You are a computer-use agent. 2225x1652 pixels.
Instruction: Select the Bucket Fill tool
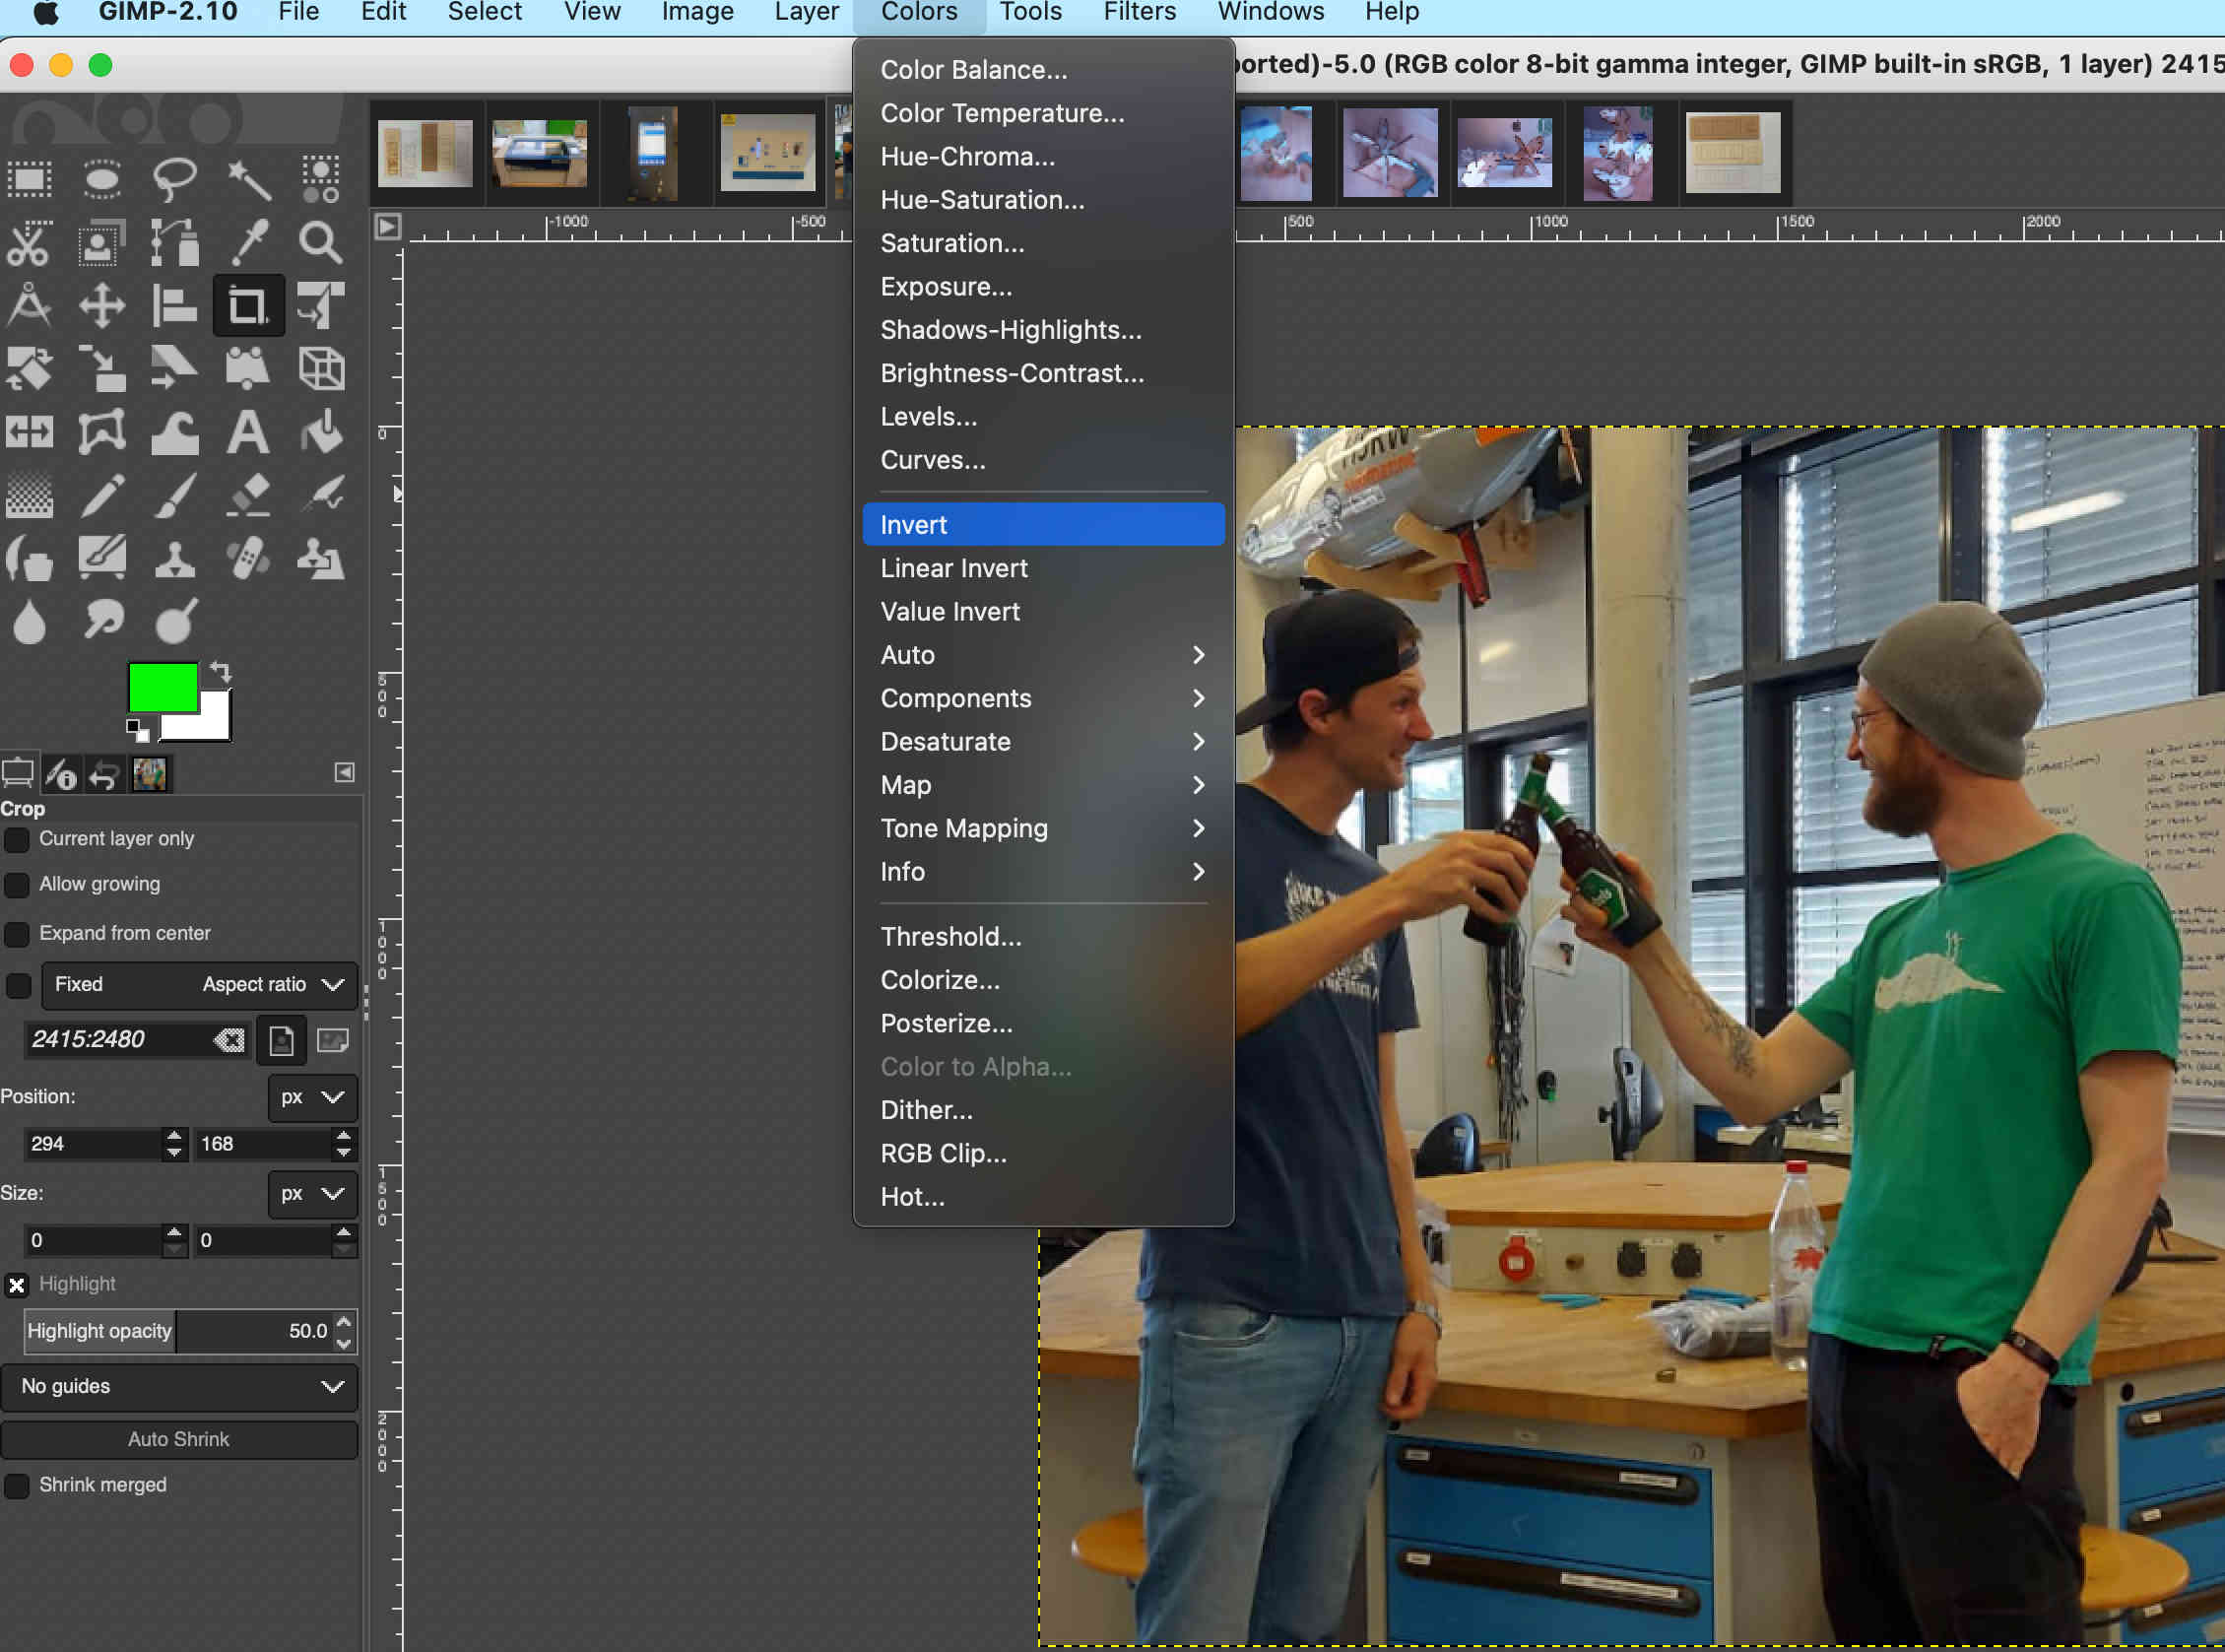320,432
